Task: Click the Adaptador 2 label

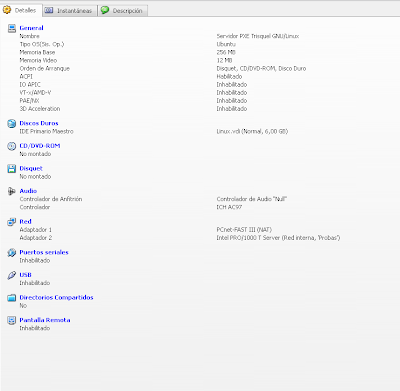Action: 36,238
